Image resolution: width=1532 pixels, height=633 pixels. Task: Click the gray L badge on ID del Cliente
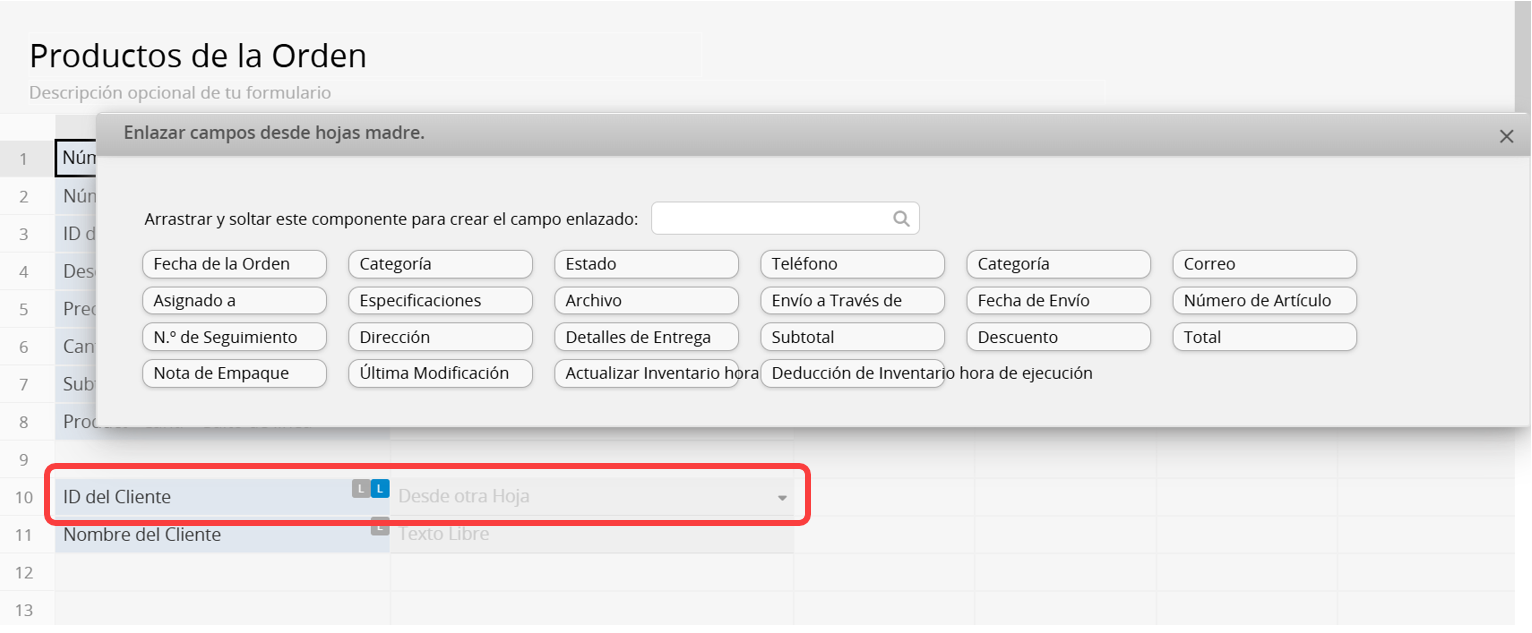[360, 489]
